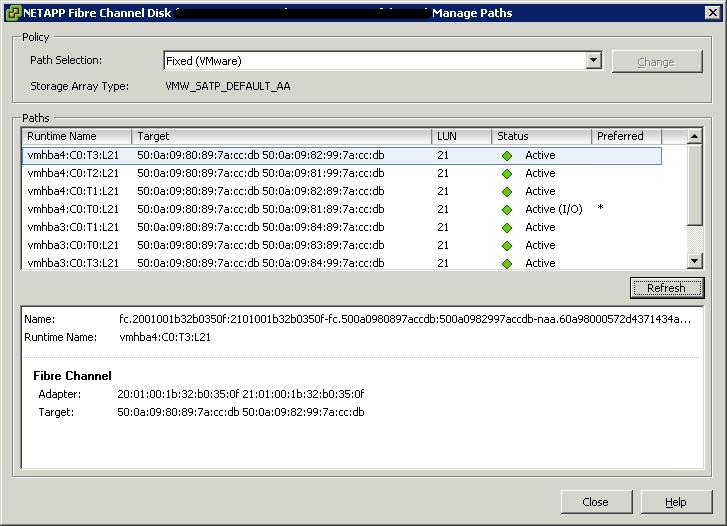Sort paths by Target column header
727x526 pixels.
[x=282, y=136]
